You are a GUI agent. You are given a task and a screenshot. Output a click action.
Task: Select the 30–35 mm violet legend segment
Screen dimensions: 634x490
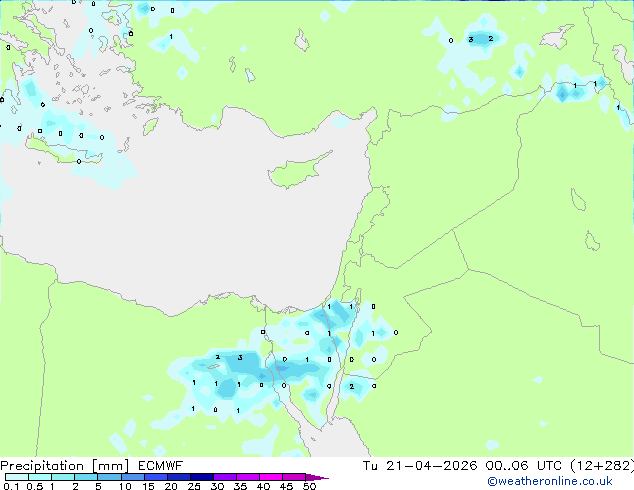coord(224,477)
